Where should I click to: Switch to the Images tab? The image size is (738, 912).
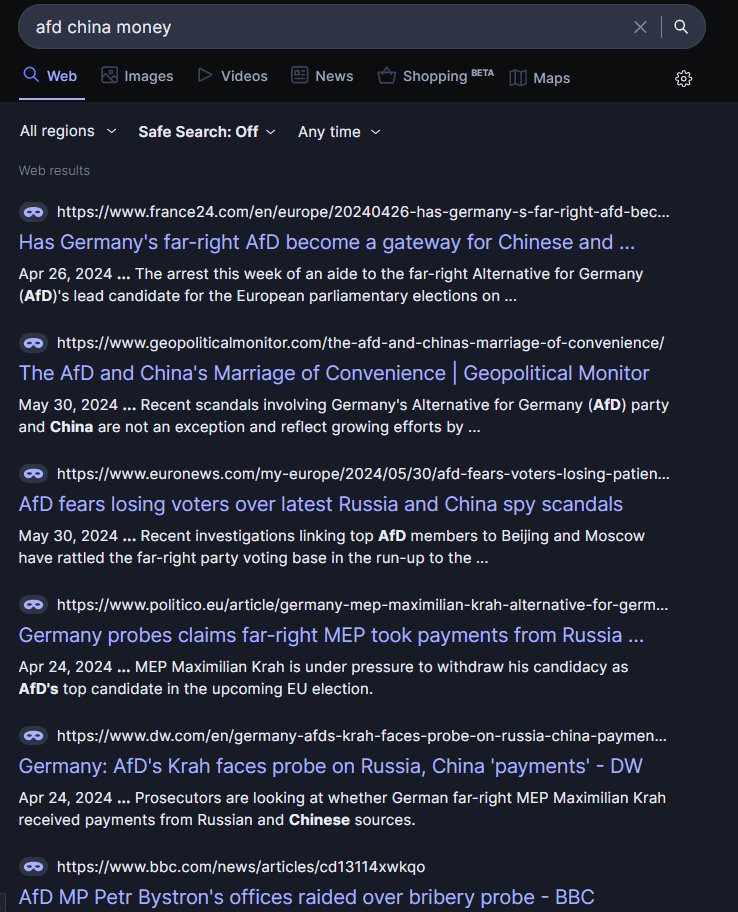pos(137,76)
